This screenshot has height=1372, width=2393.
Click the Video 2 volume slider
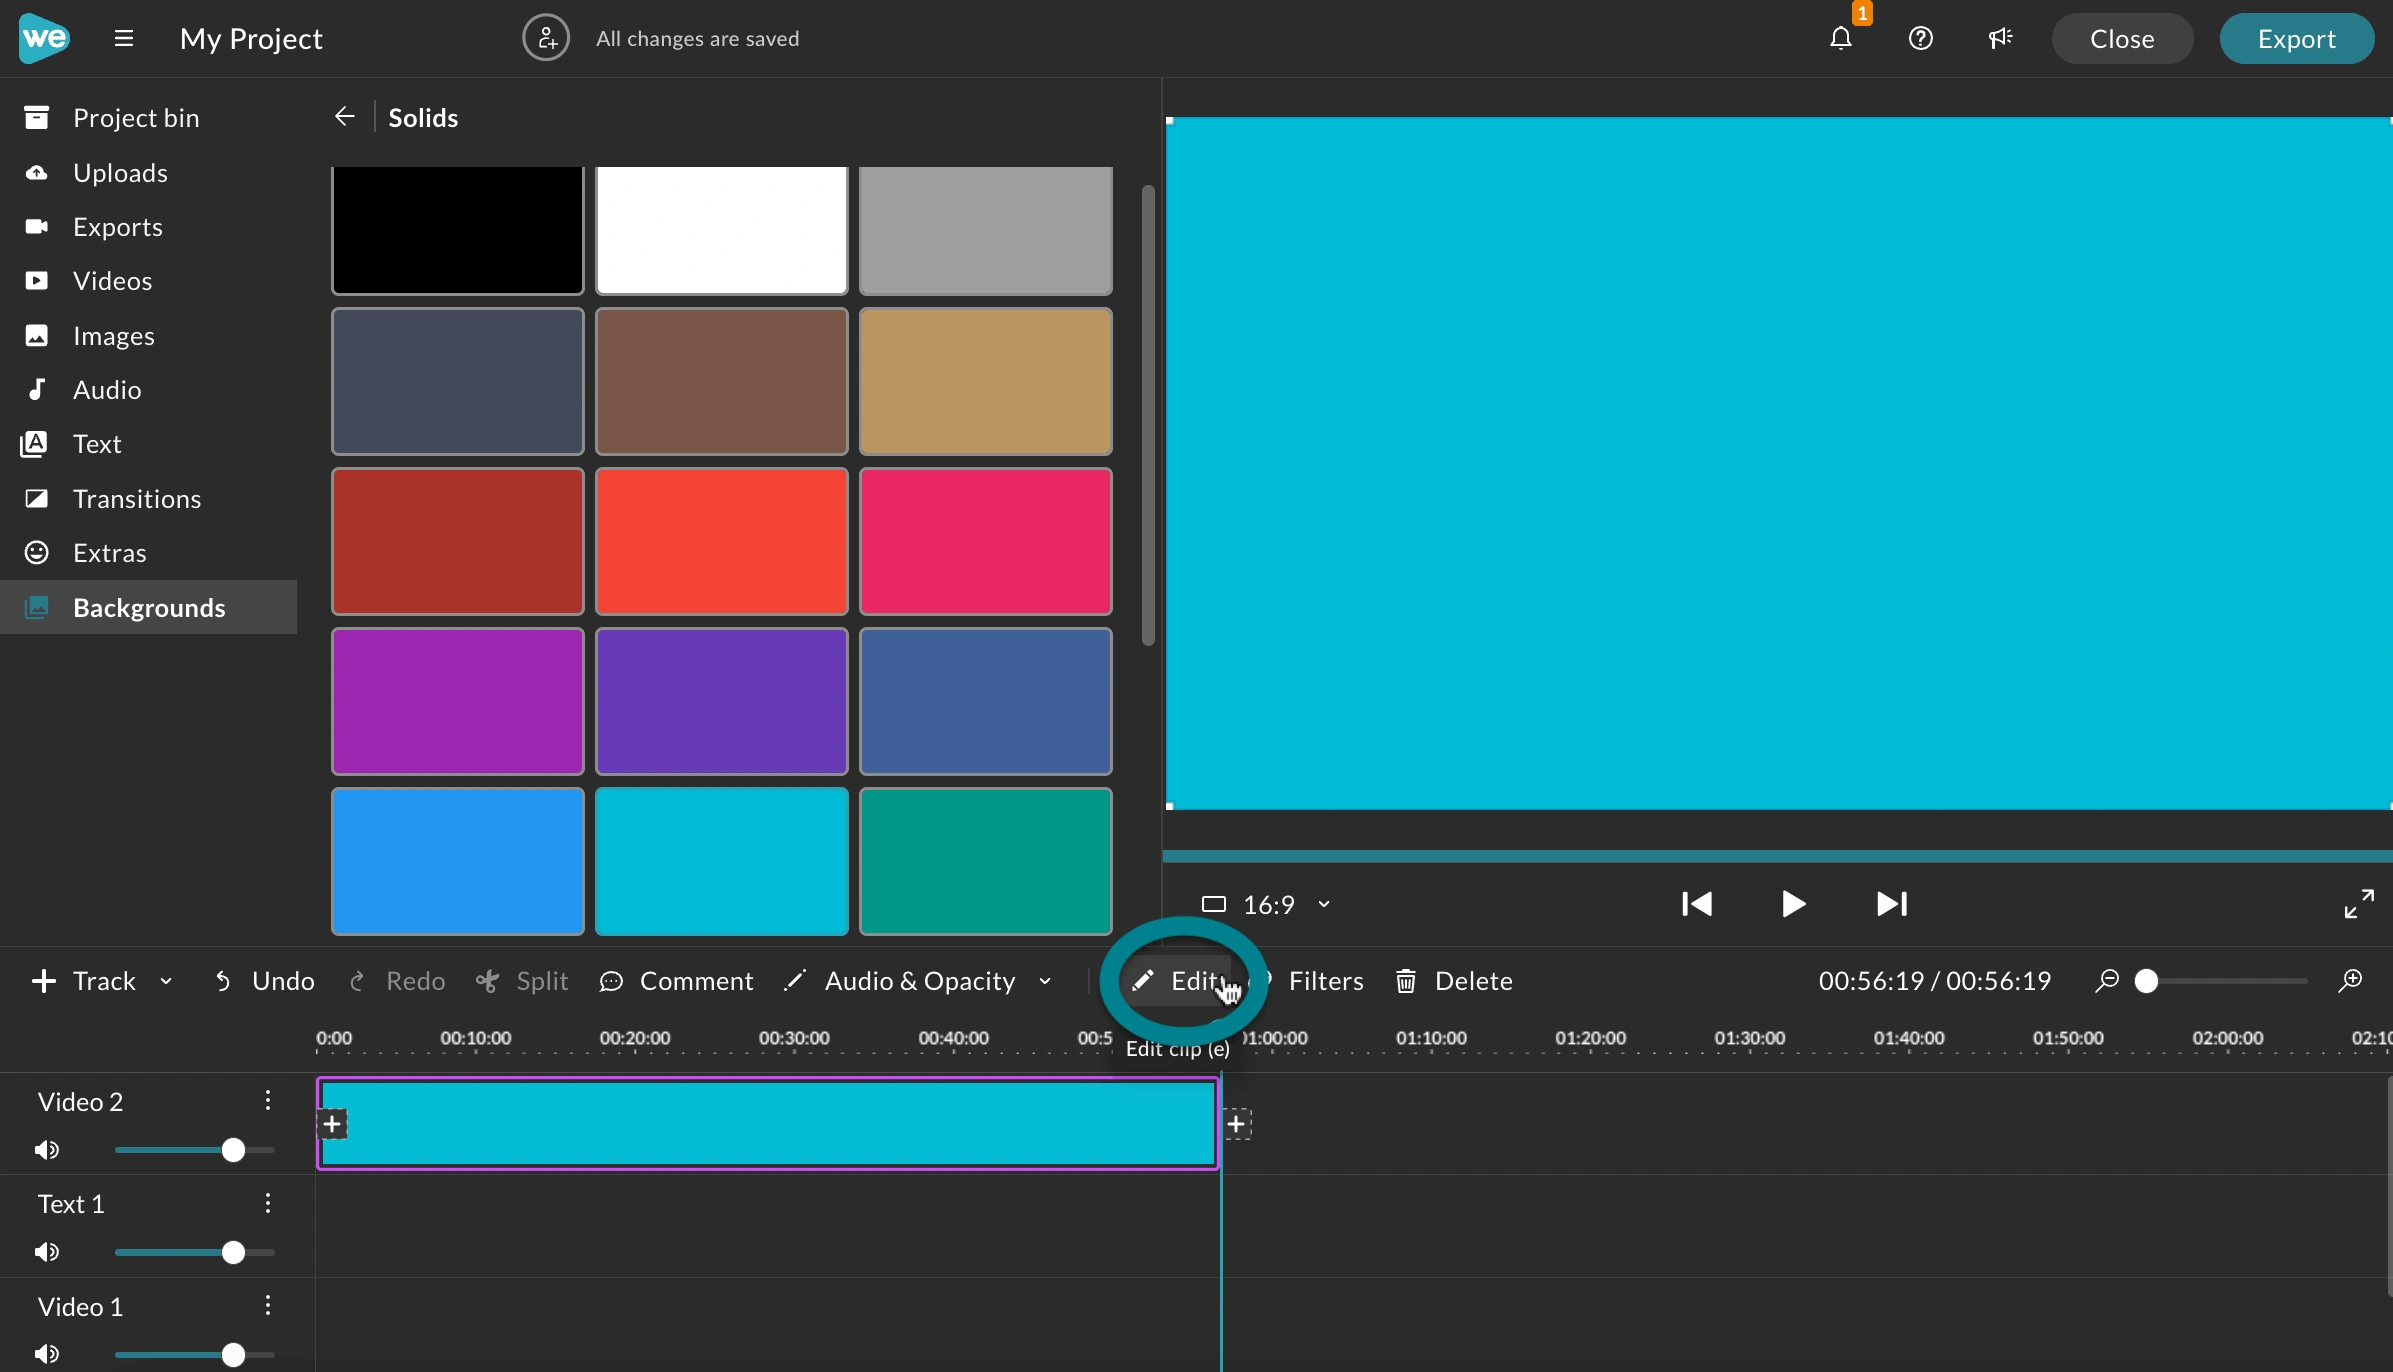[194, 1150]
